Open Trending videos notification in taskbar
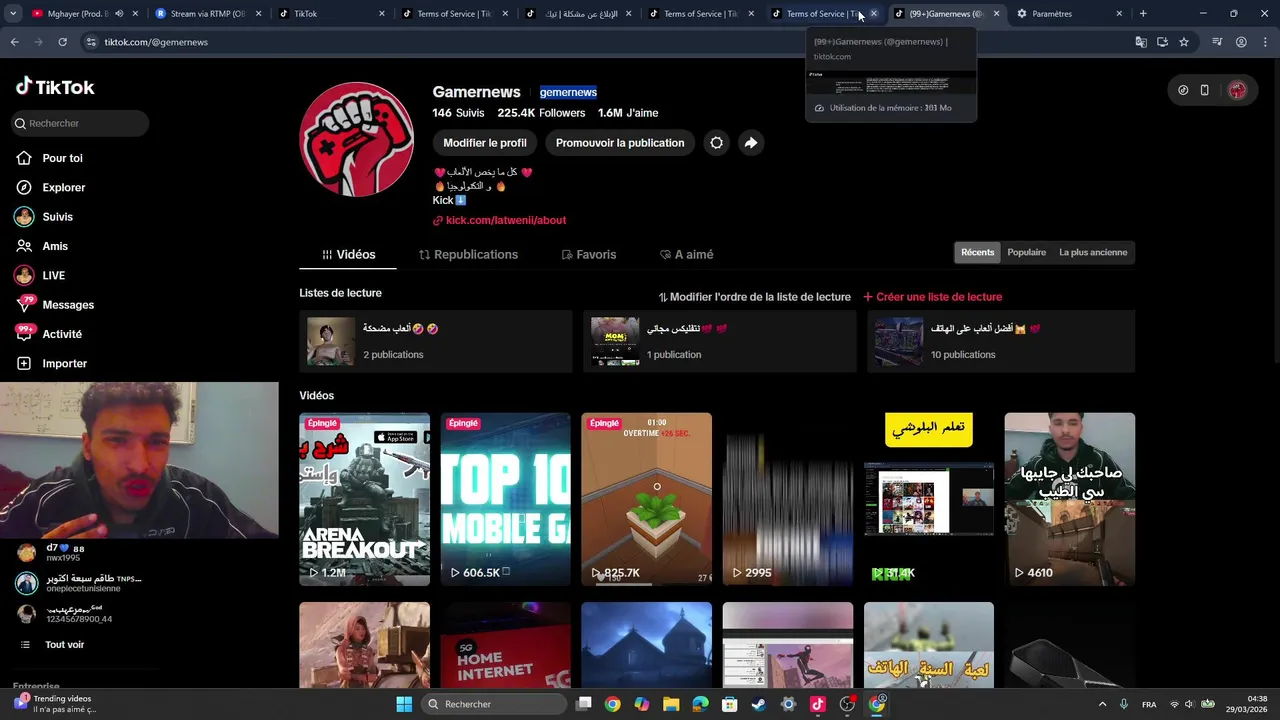 pyautogui.click(x=55, y=704)
